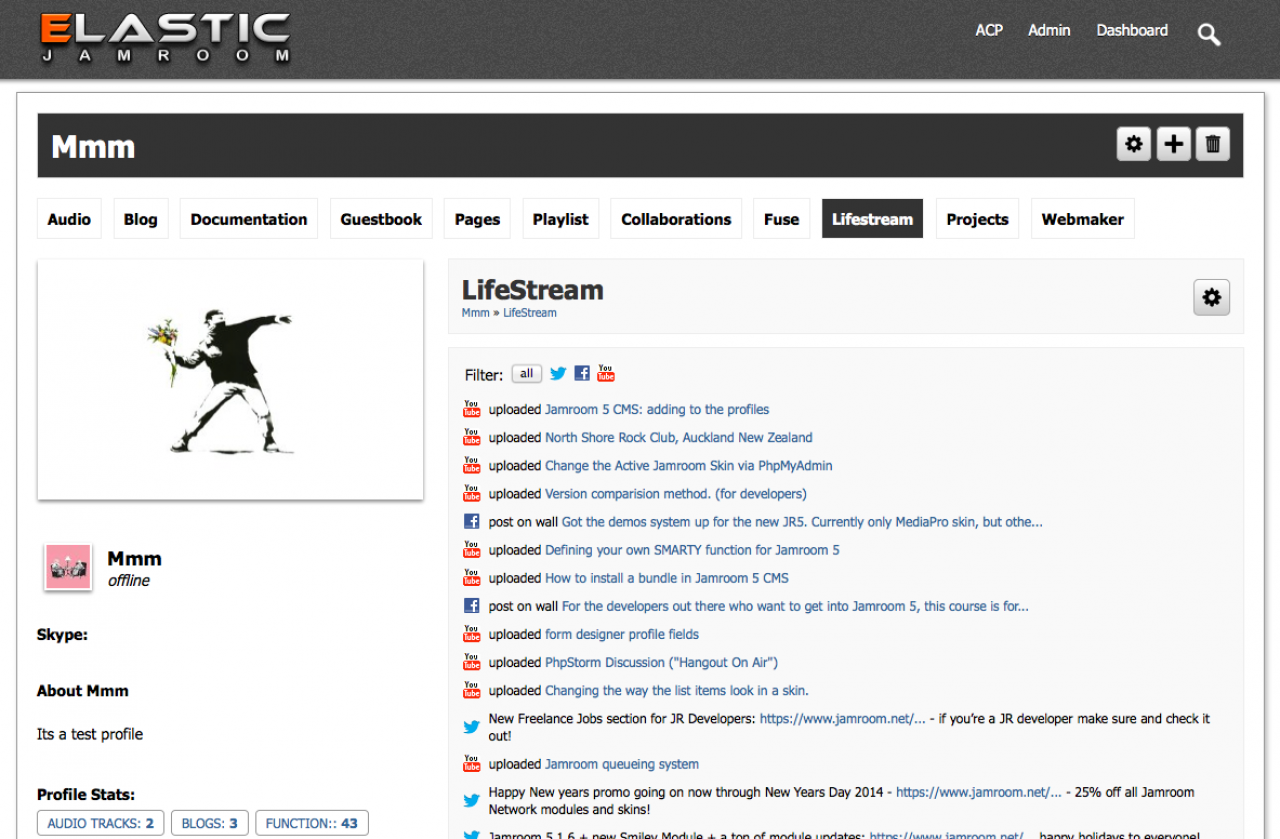
Task: Switch to the Audio tab
Action: click(x=69, y=219)
